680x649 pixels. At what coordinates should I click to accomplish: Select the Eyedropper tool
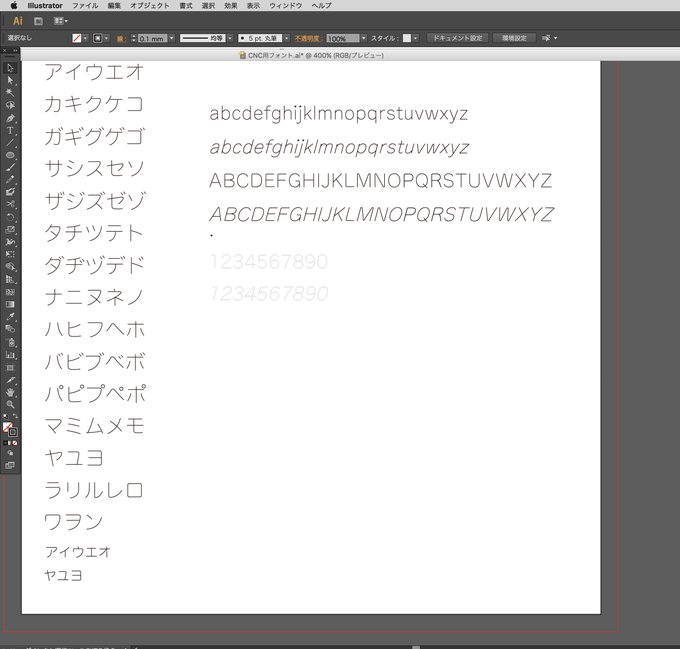(10, 316)
